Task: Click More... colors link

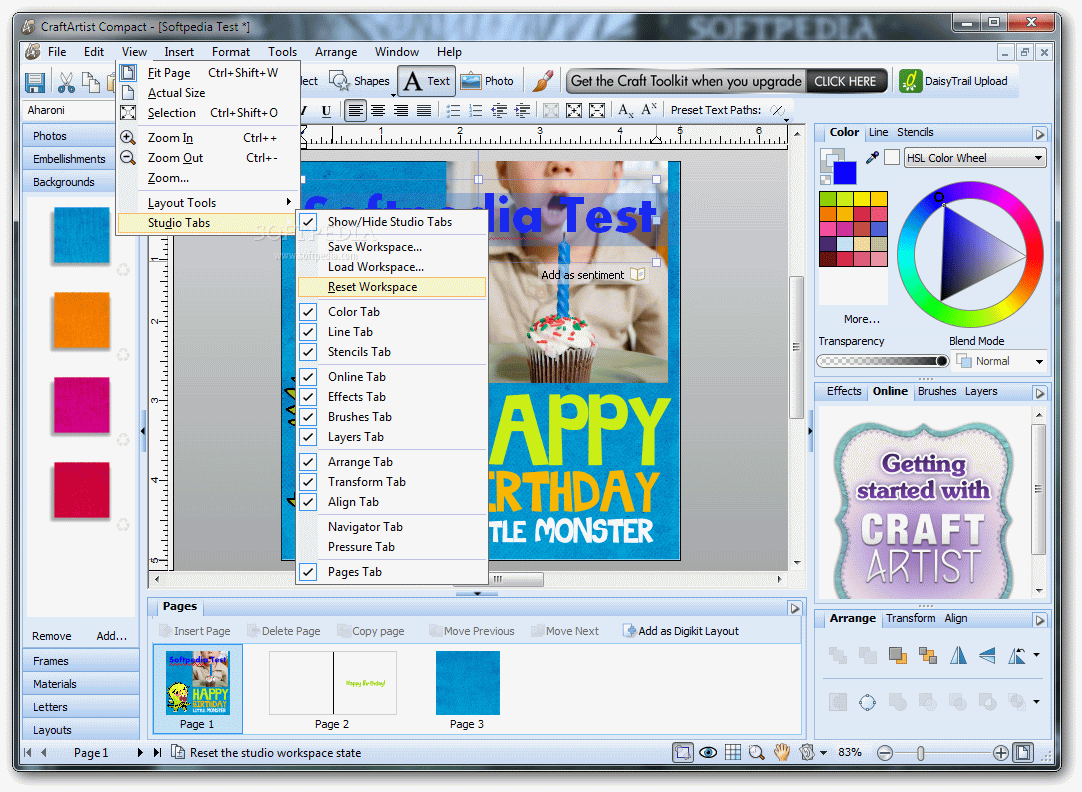Action: (861, 319)
